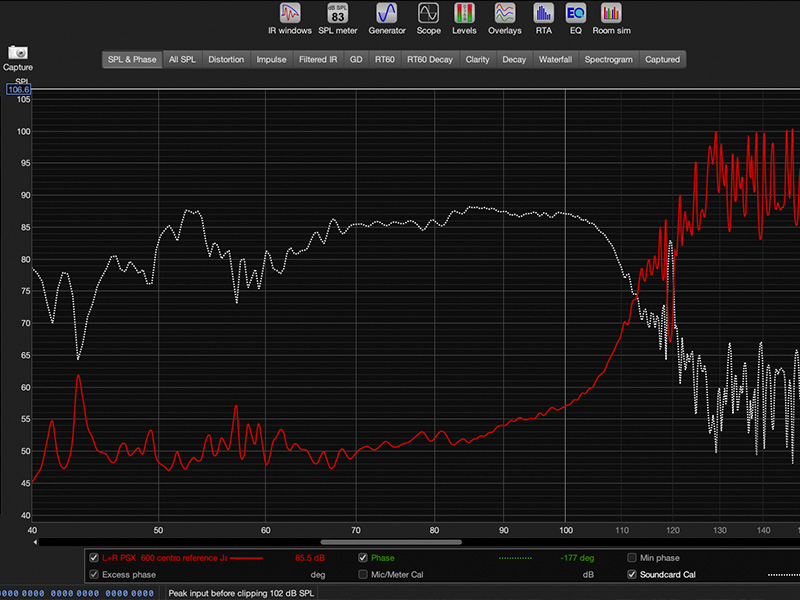This screenshot has width=800, height=600.
Task: Switch to the Waterfall tab
Action: [554, 60]
